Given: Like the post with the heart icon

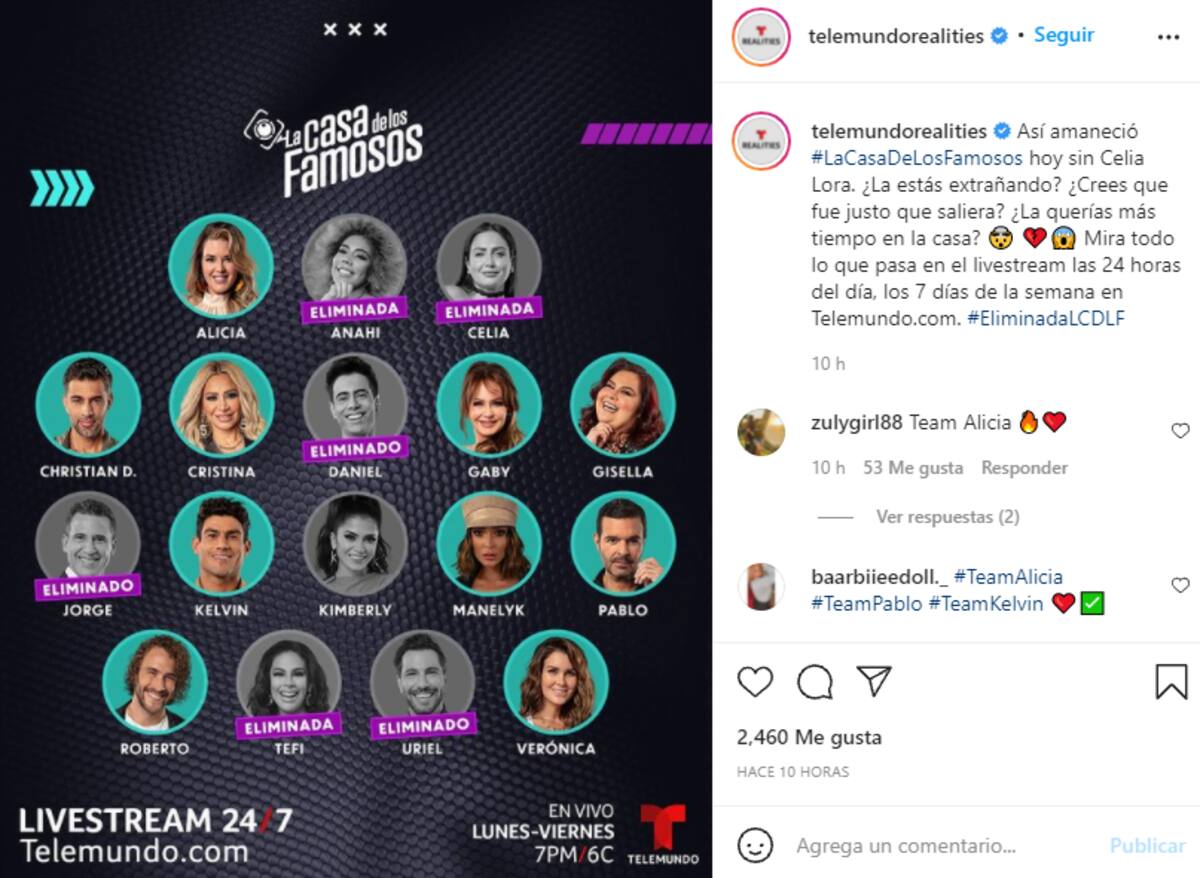Looking at the screenshot, I should click(x=755, y=682).
